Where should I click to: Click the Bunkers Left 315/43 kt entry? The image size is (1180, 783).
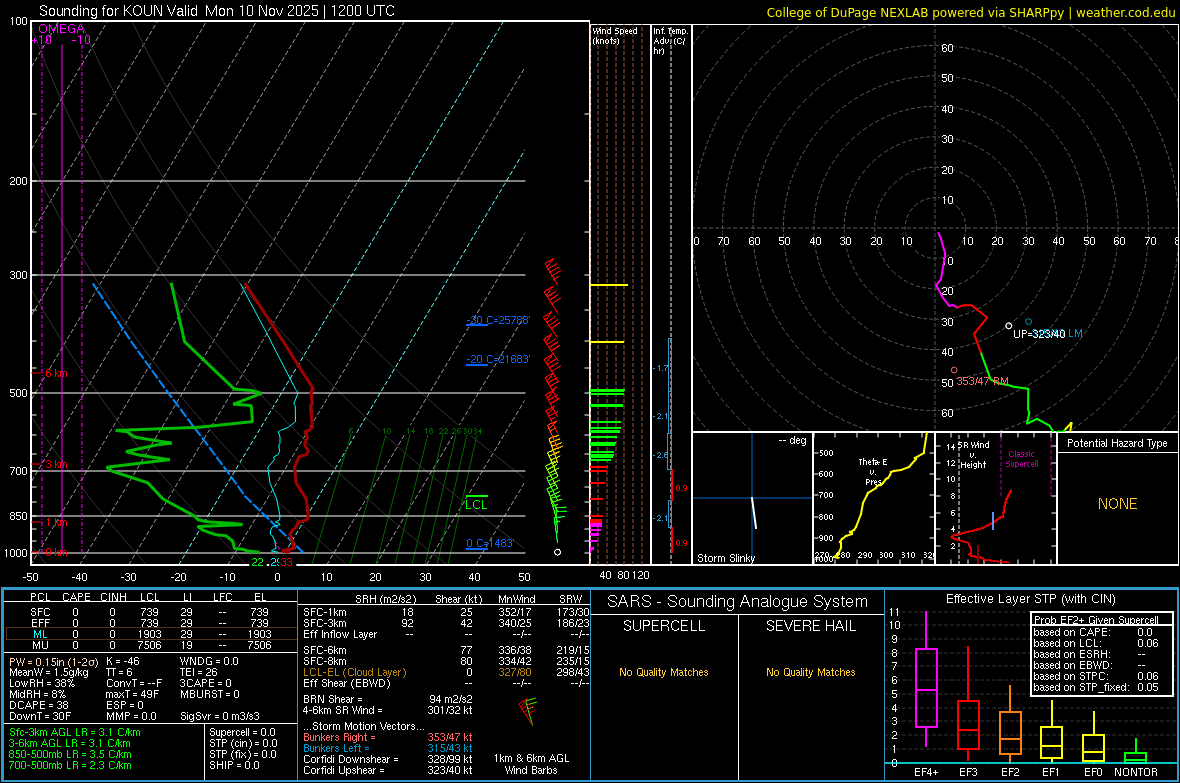point(388,748)
